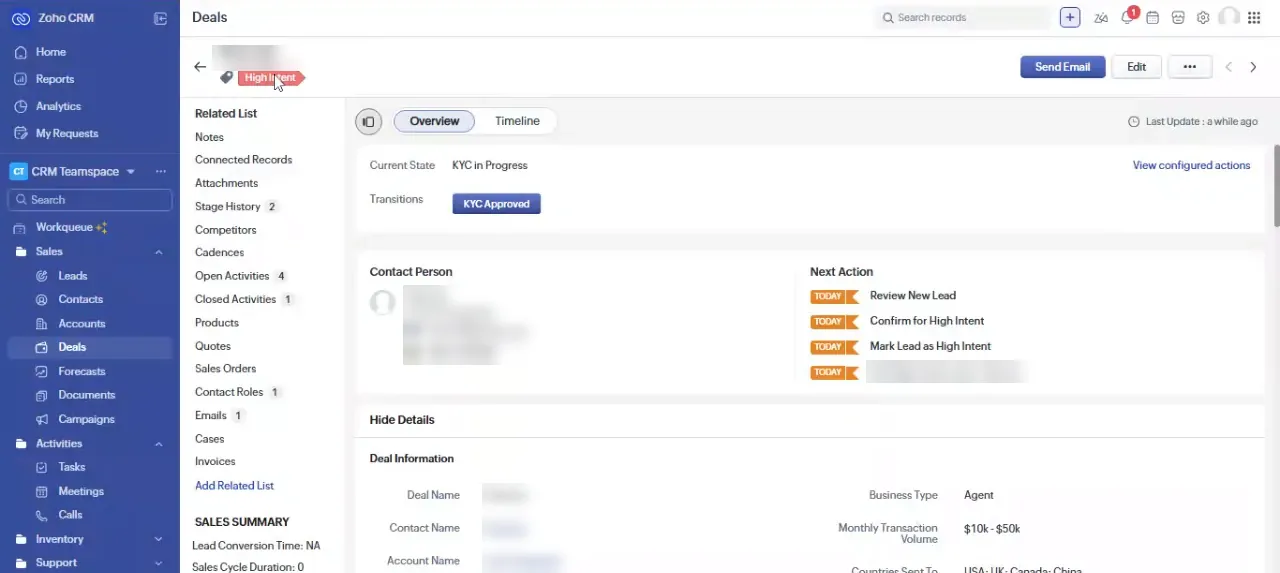
Task: Click Hide Details toggle
Action: click(x=402, y=420)
